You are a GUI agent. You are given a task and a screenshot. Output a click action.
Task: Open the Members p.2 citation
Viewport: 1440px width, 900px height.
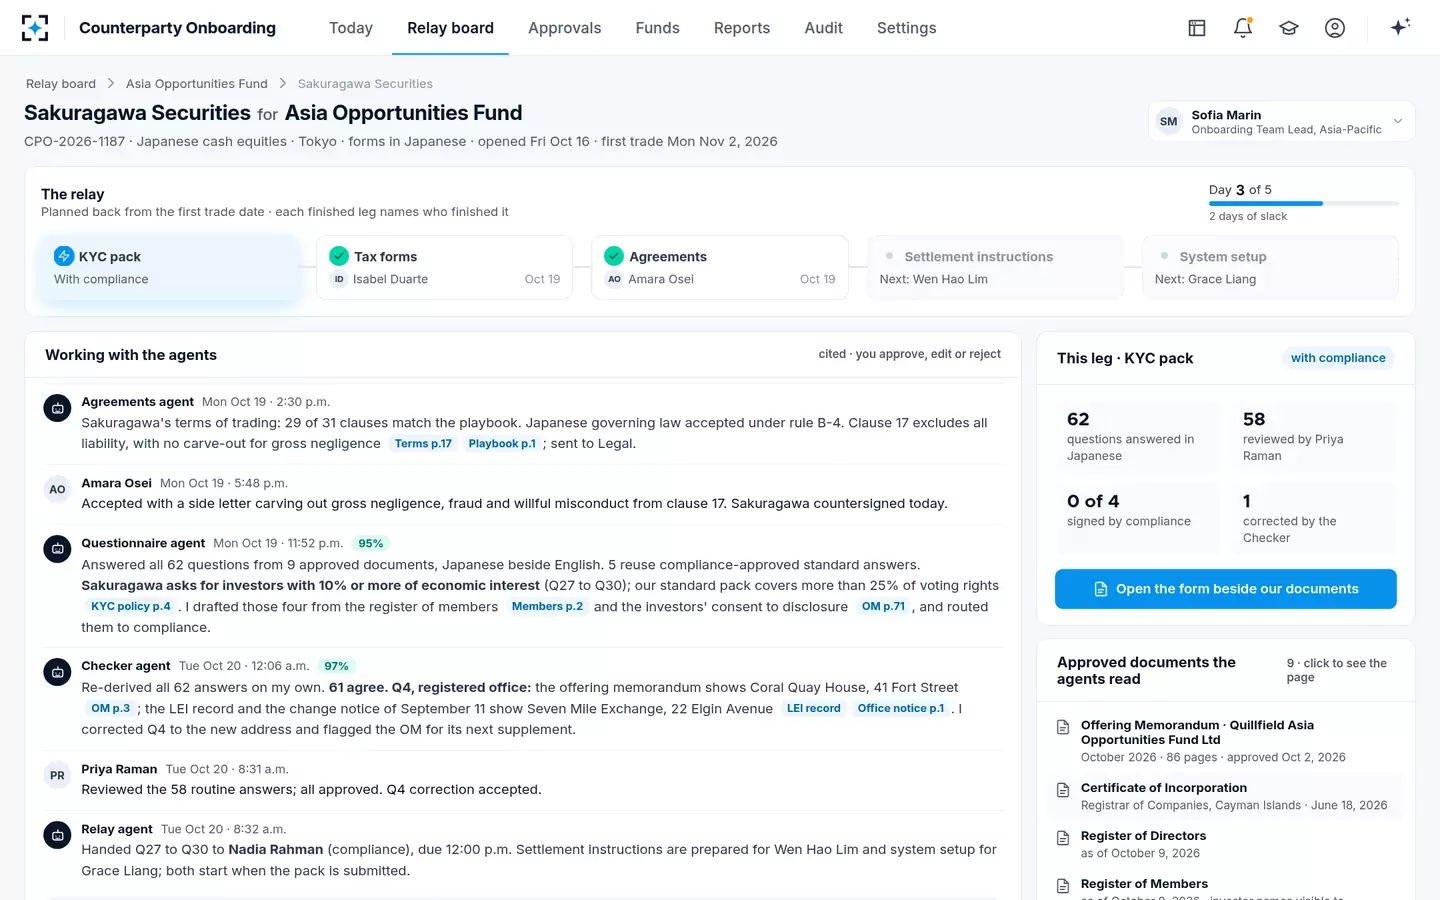pyautogui.click(x=547, y=607)
